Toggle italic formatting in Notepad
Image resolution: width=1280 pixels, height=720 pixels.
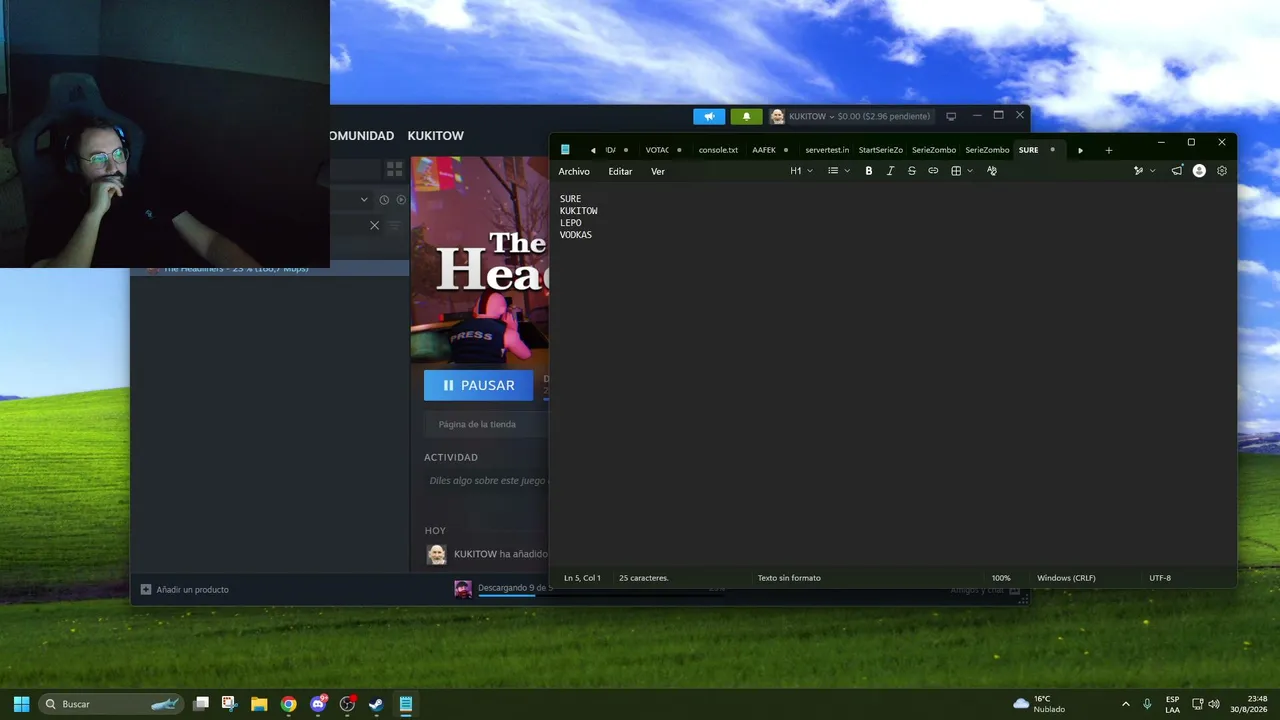890,171
